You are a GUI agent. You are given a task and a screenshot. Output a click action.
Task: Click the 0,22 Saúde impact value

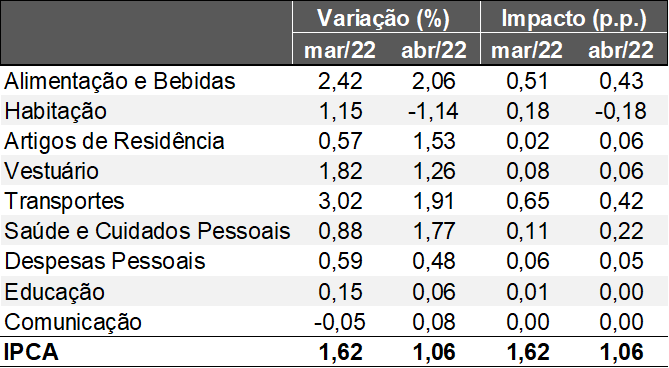coord(621,231)
